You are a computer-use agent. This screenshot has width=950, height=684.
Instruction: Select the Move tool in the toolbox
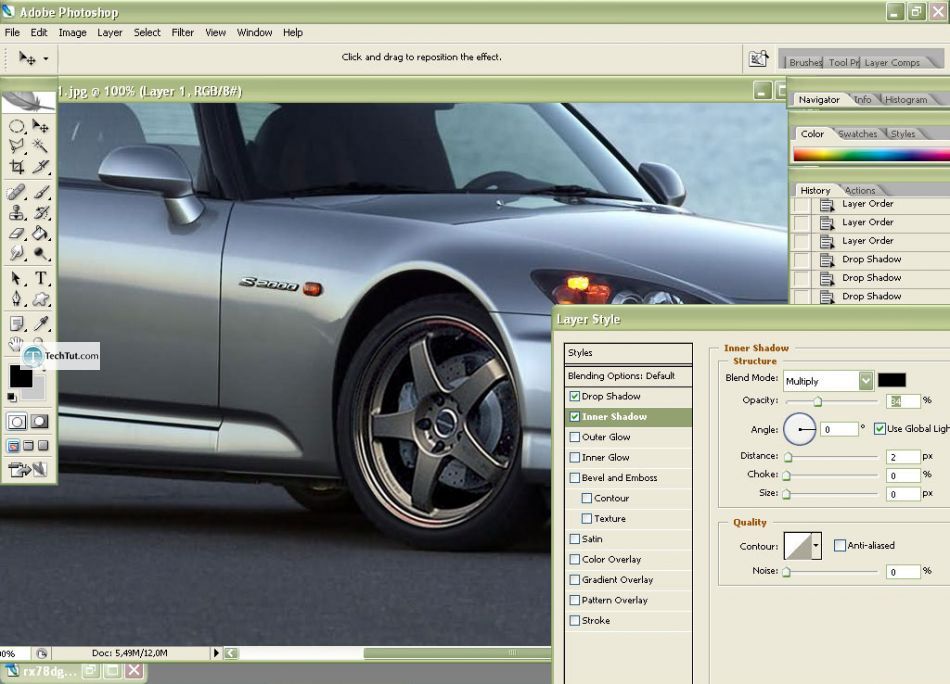pyautogui.click(x=40, y=126)
